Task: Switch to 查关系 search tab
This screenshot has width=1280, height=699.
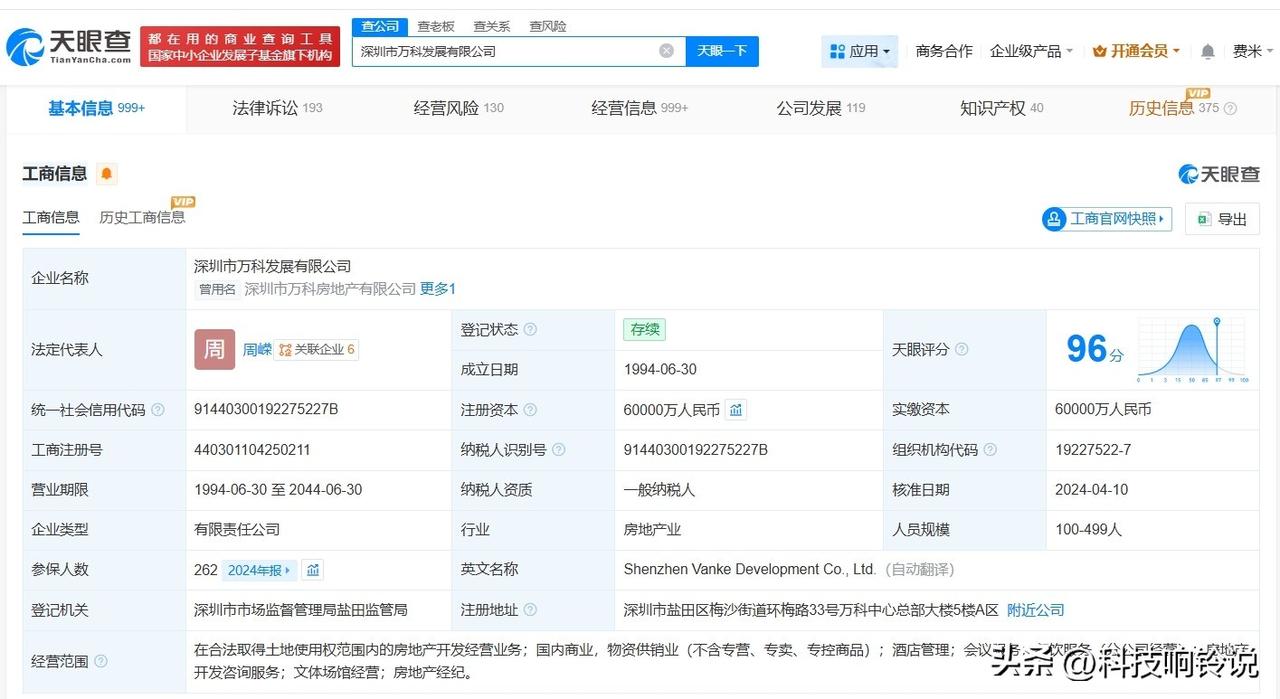Action: pyautogui.click(x=492, y=26)
